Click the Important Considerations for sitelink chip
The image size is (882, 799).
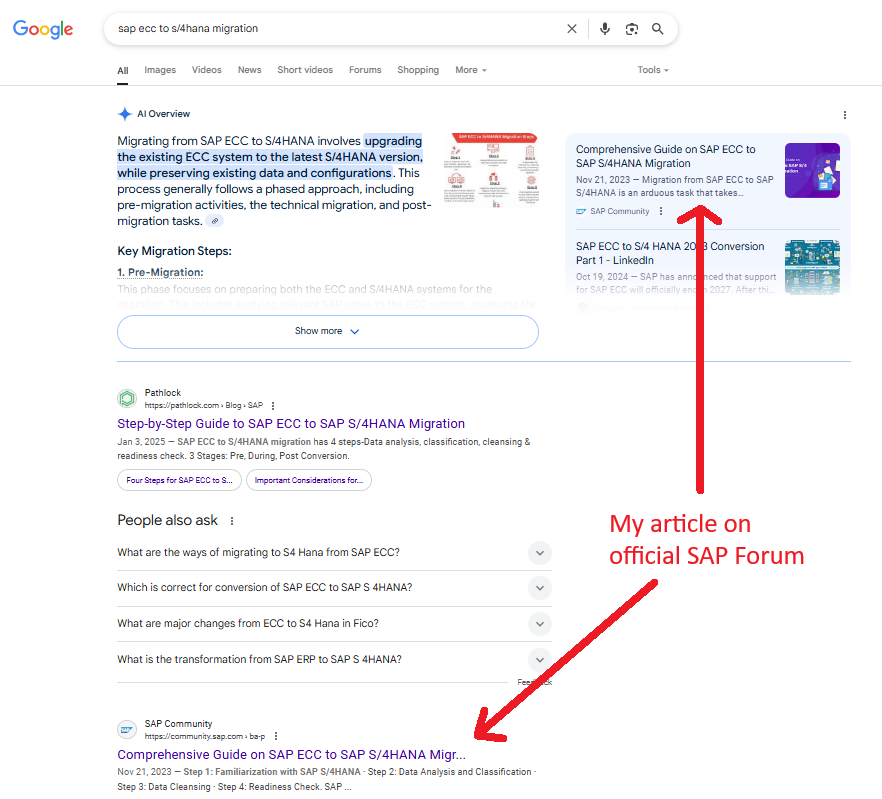(308, 480)
